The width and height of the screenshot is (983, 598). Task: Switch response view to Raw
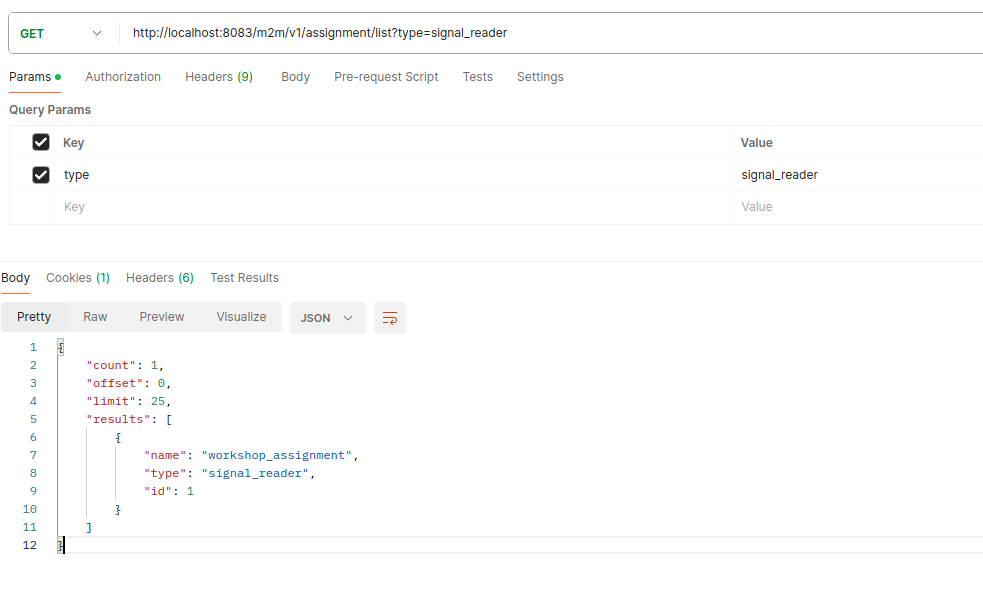click(x=95, y=317)
